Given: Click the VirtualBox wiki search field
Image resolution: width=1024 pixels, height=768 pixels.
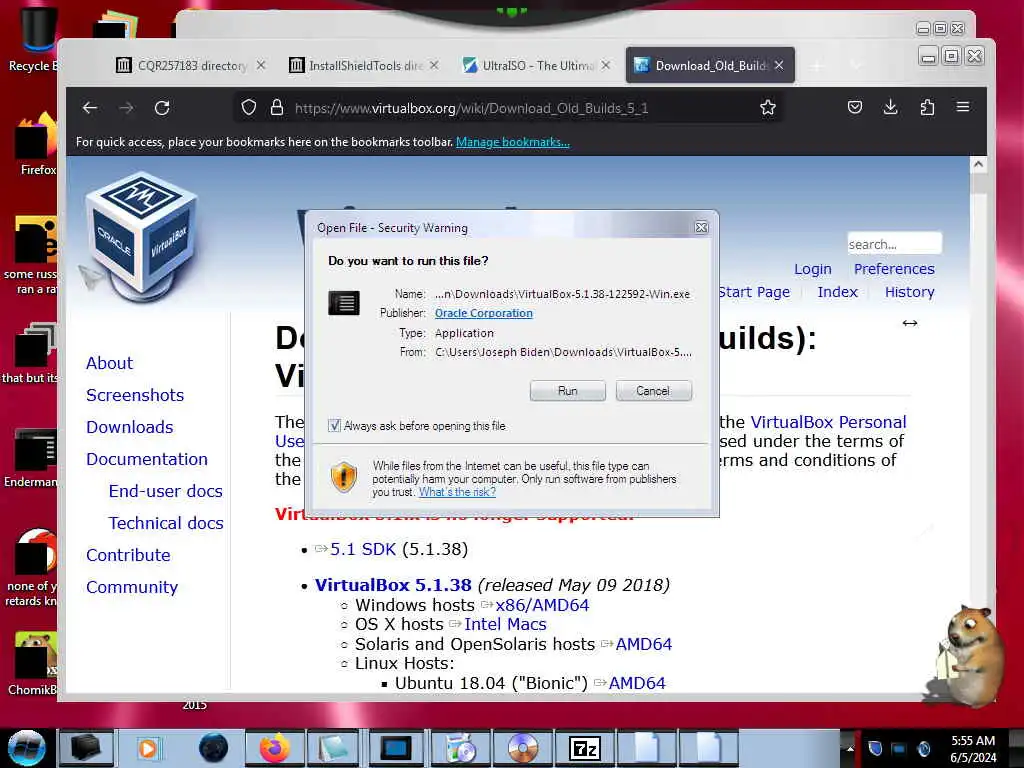Looking at the screenshot, I should [894, 244].
